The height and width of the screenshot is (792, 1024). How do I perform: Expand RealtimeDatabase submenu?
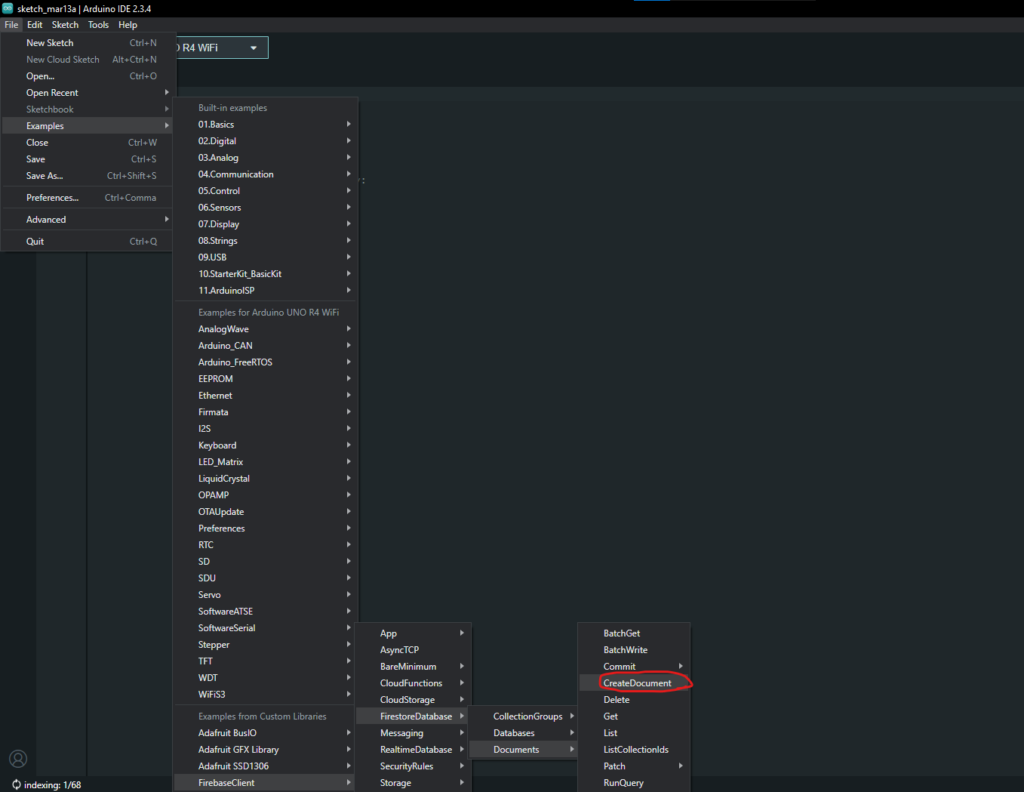(413, 750)
